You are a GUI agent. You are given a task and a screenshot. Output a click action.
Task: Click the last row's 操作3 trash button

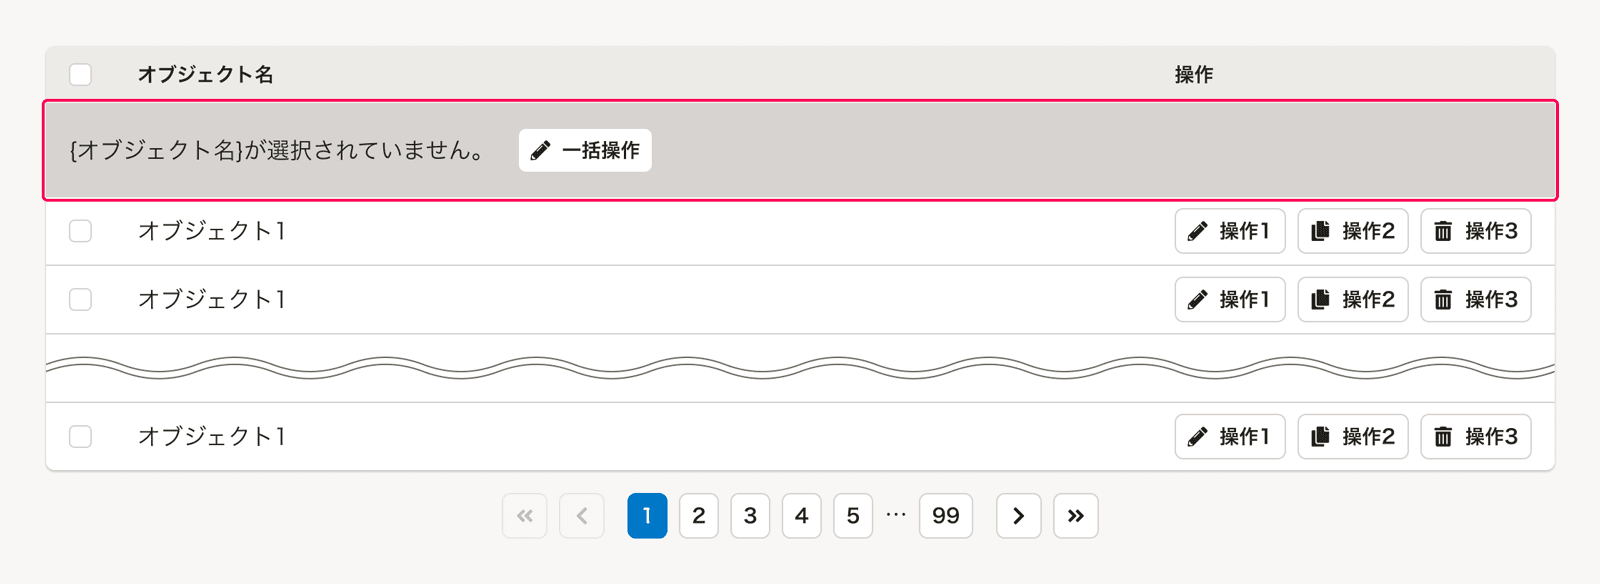[1475, 436]
